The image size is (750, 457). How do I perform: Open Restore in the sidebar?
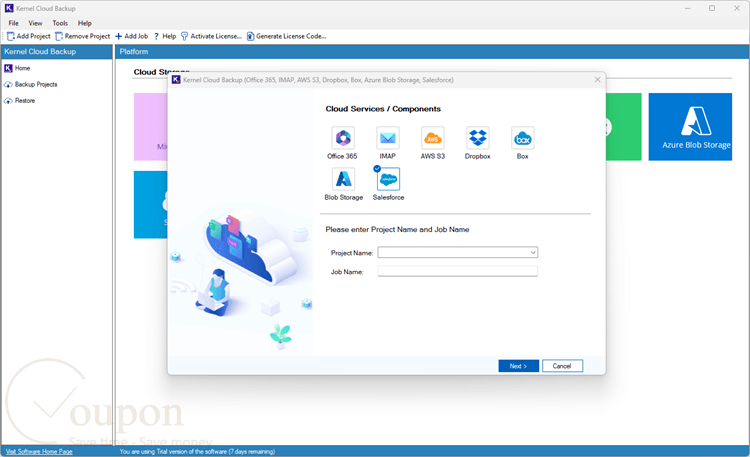20,100
